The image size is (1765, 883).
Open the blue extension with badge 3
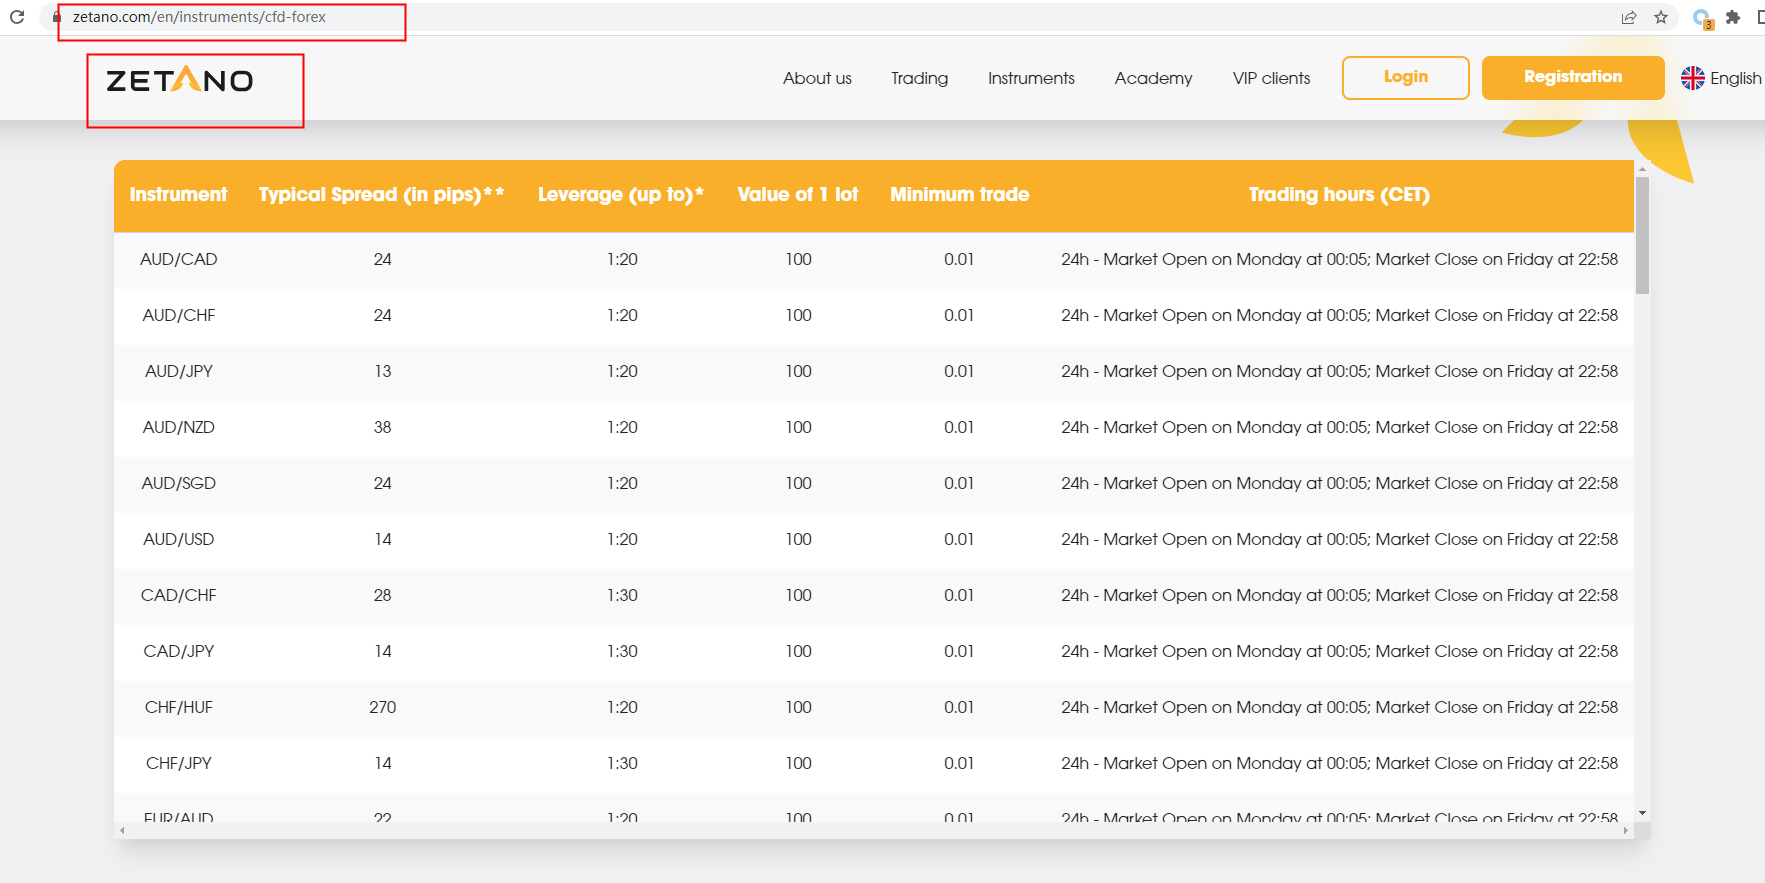1701,18
